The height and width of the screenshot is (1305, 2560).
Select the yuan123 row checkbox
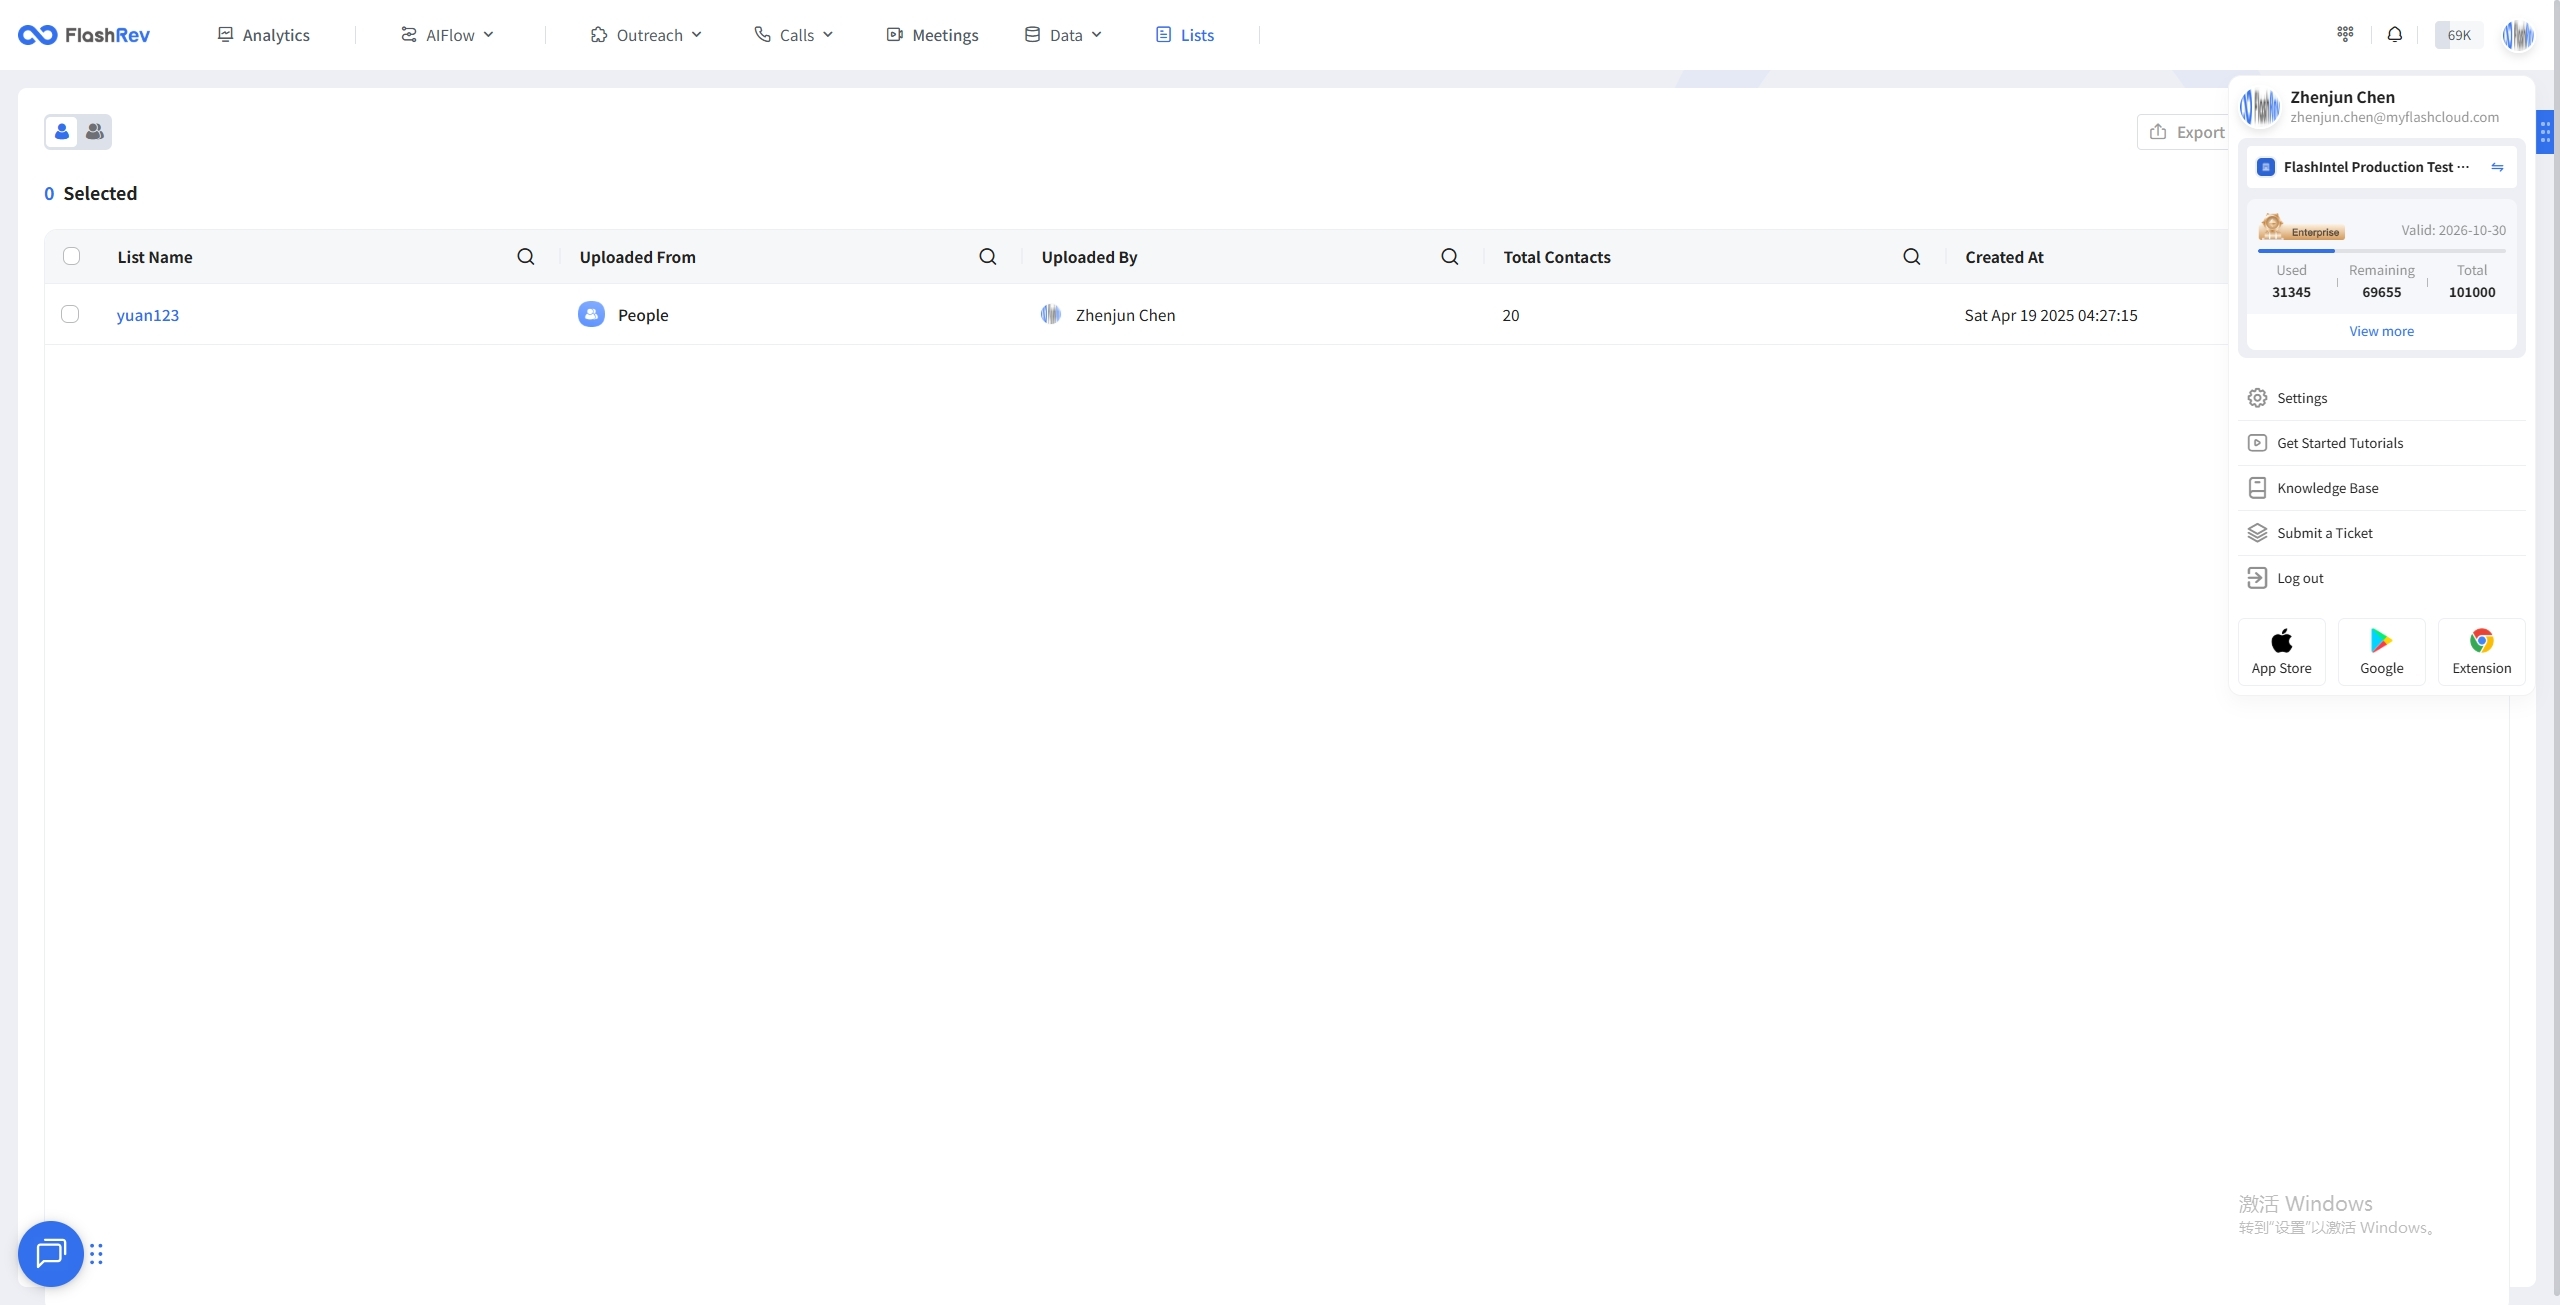(x=70, y=314)
